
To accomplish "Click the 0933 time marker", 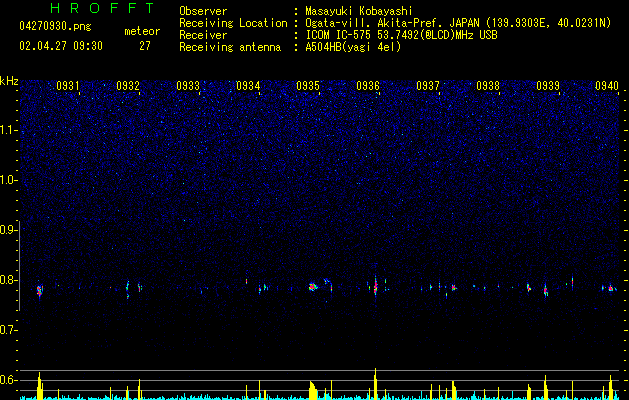I will coord(188,86).
